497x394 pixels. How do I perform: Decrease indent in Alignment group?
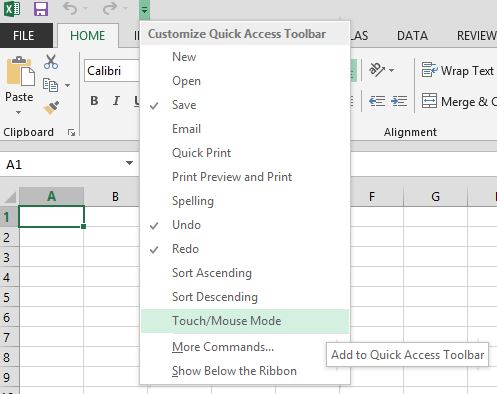377,101
